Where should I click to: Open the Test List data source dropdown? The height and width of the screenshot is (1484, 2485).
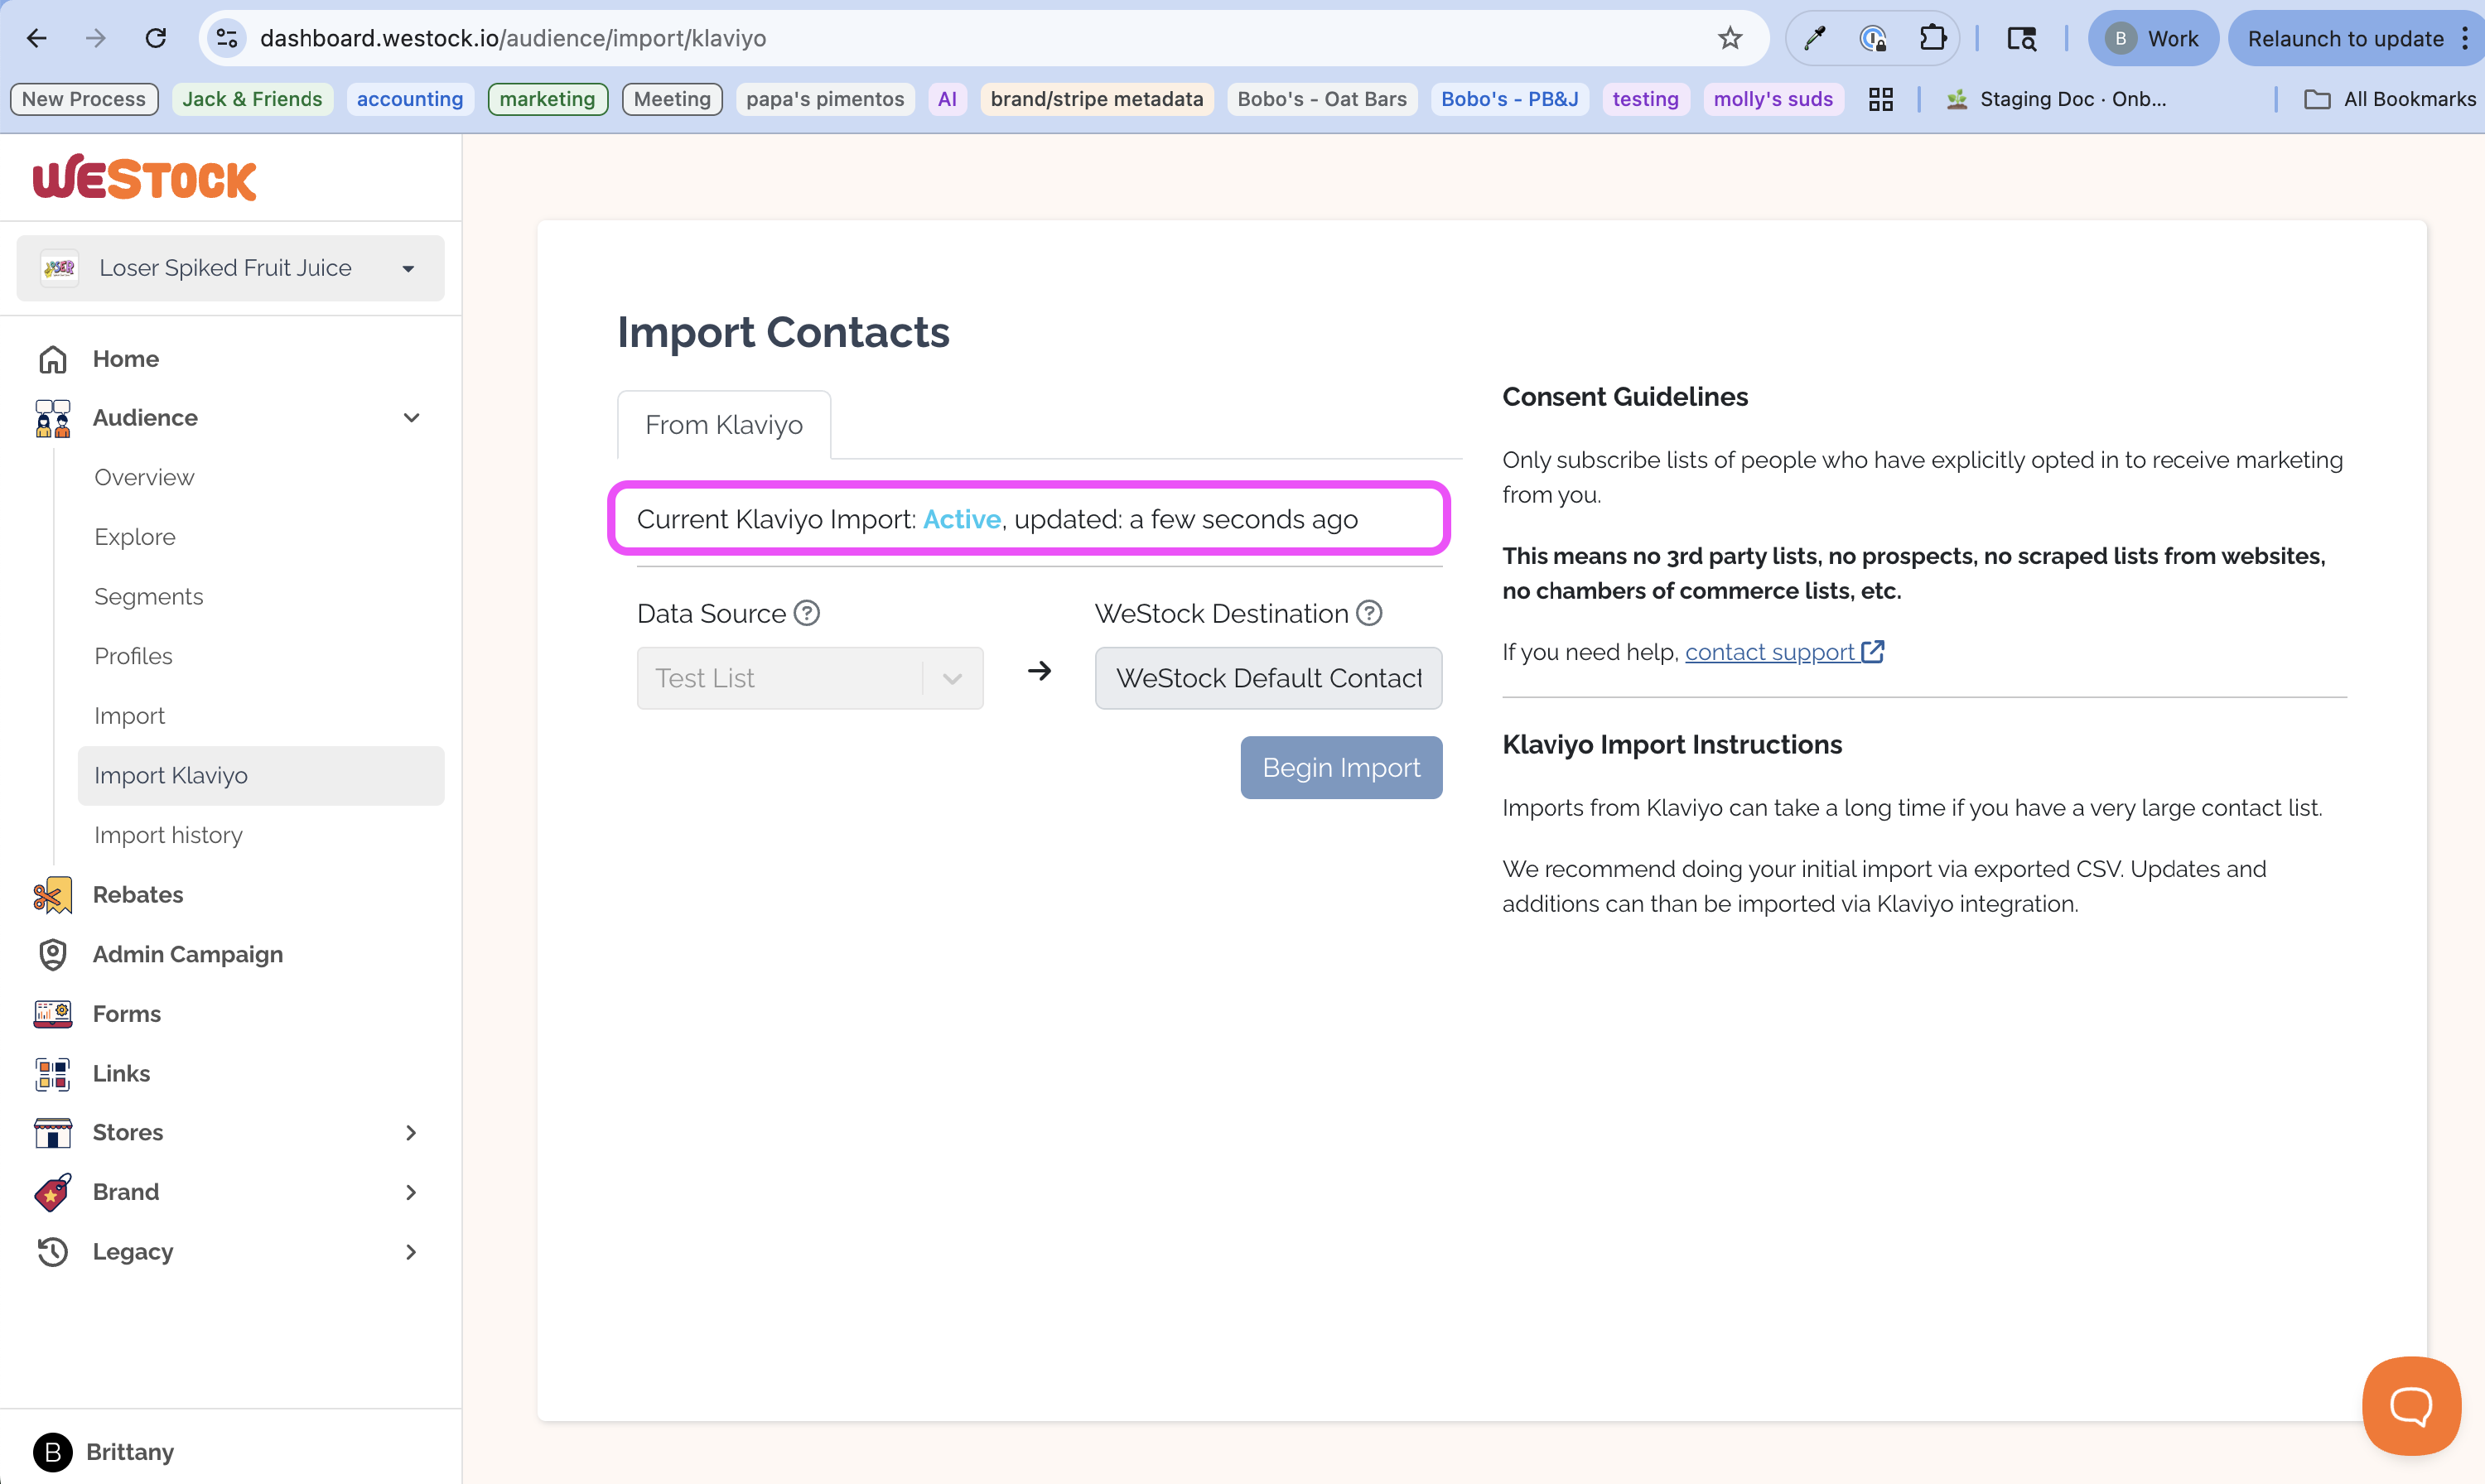point(810,678)
